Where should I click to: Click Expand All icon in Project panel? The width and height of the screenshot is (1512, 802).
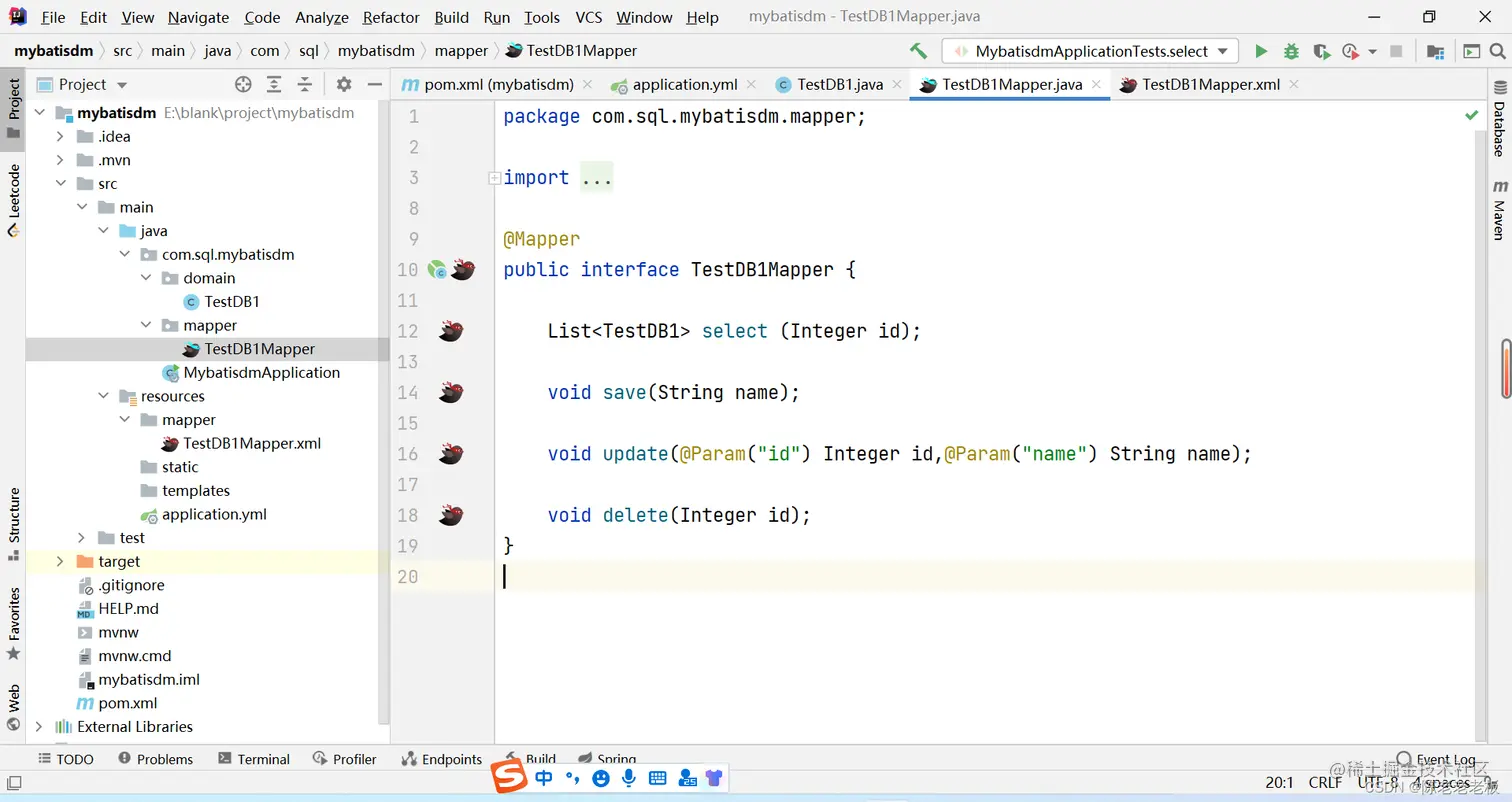click(273, 84)
